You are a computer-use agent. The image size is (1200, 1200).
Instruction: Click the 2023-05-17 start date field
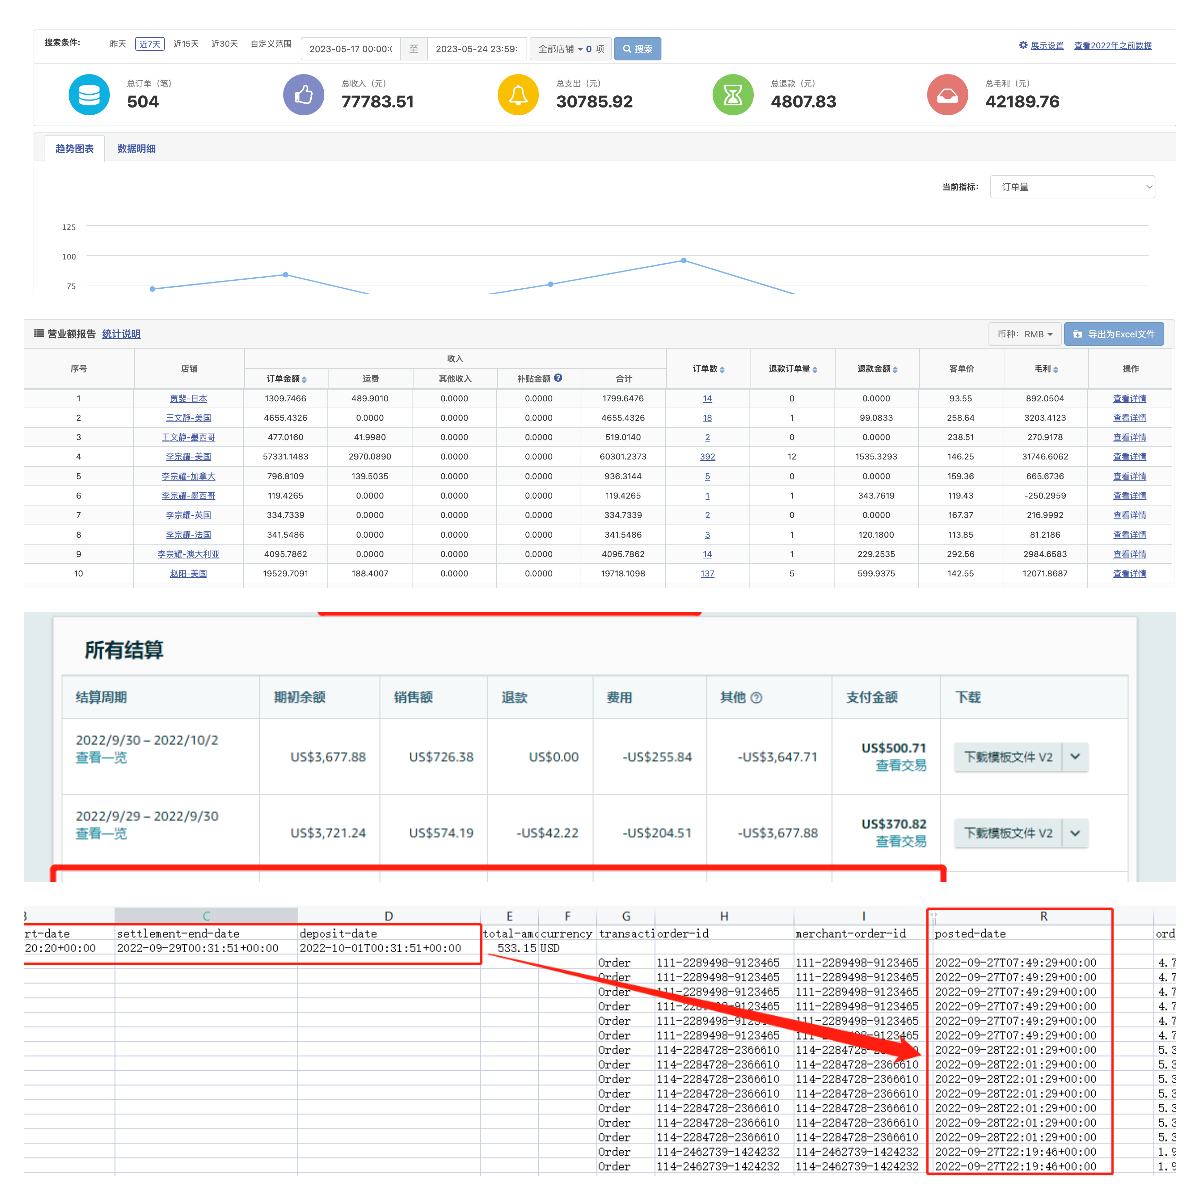click(x=350, y=49)
